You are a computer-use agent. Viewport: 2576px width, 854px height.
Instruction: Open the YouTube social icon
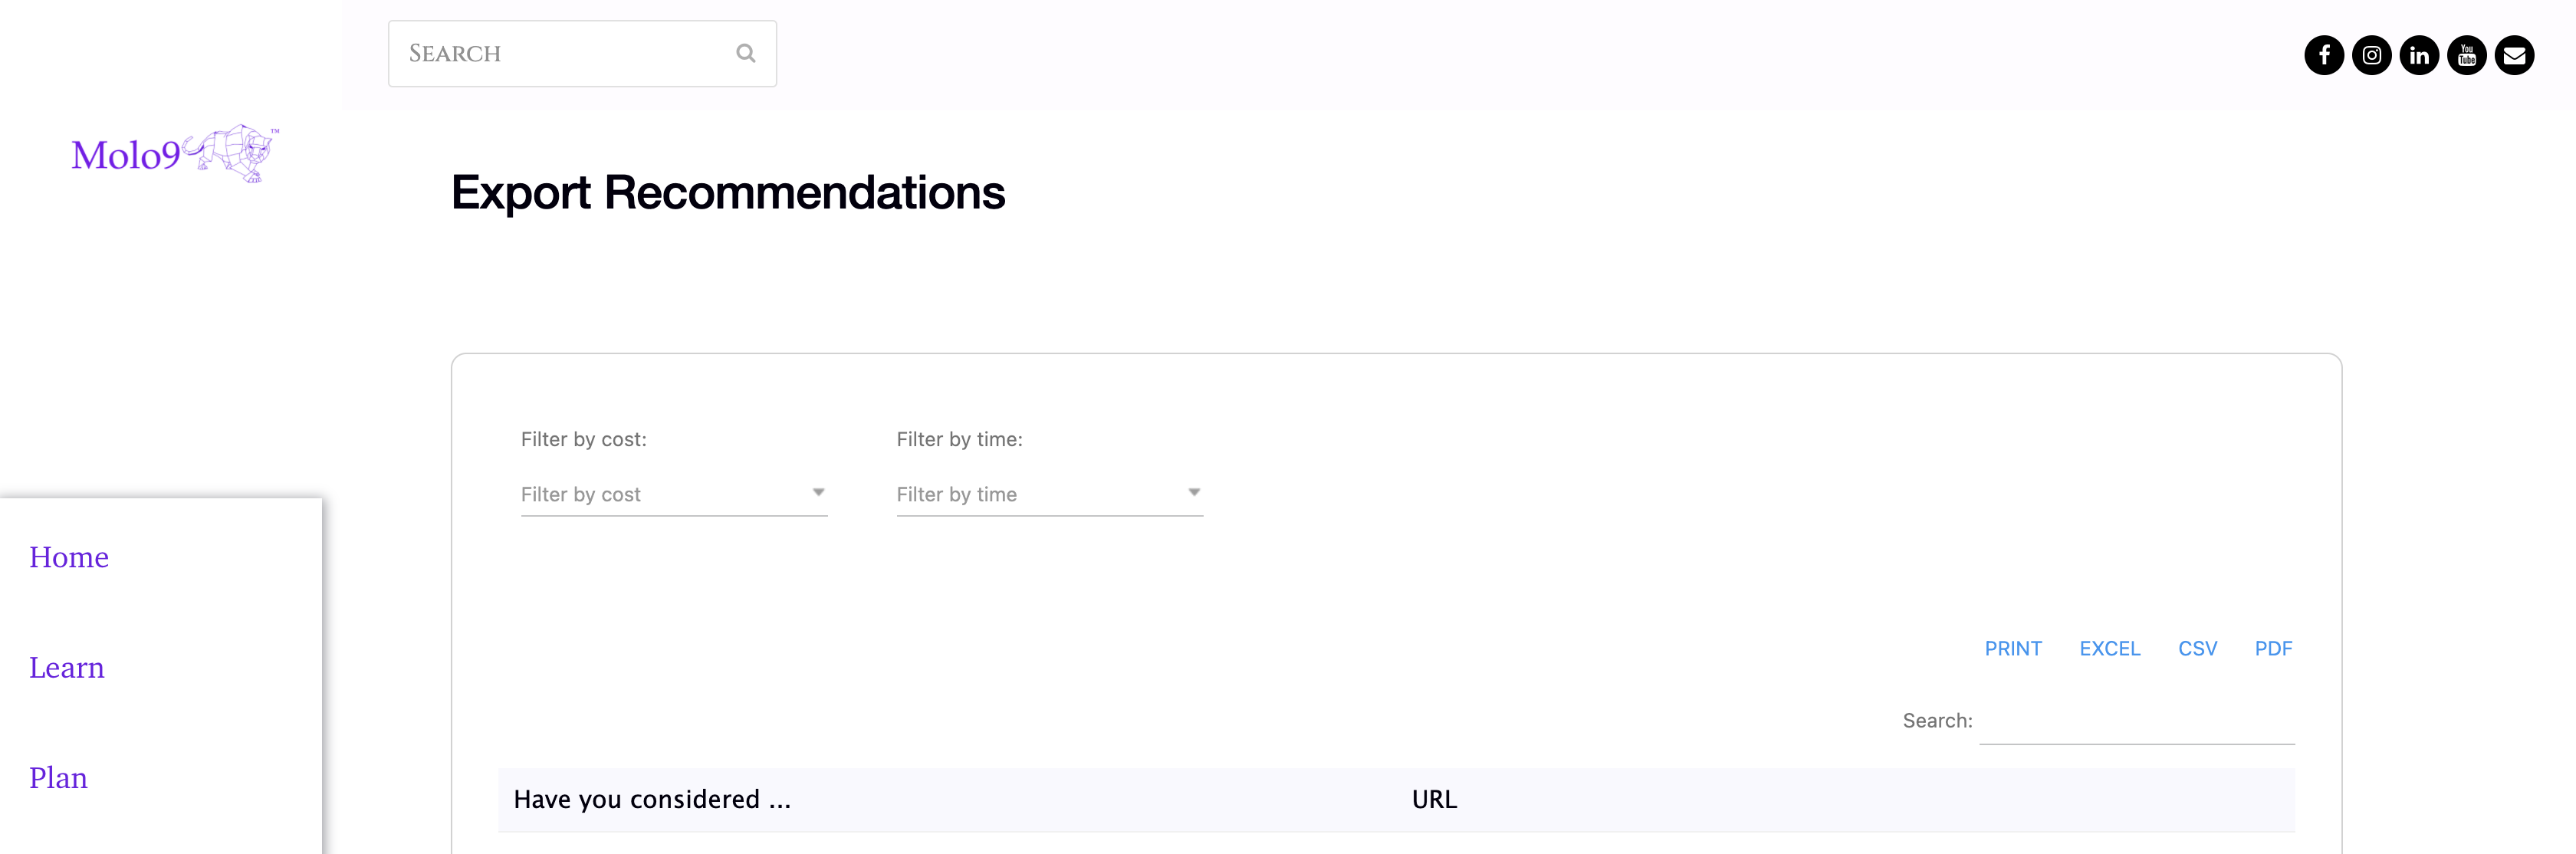click(x=2466, y=55)
